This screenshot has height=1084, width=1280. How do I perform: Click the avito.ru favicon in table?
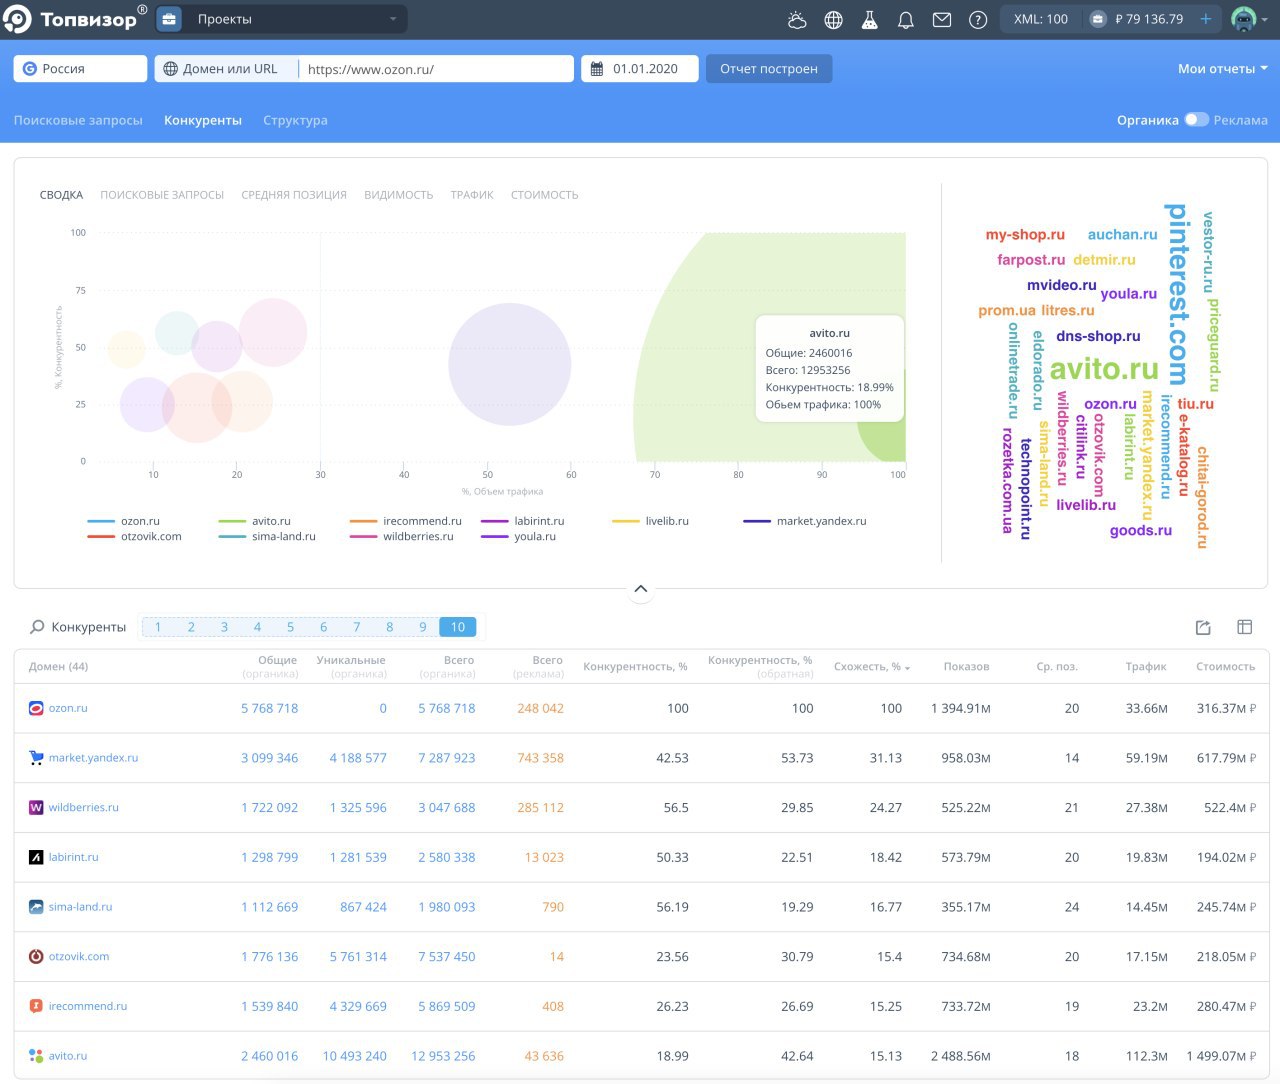click(36, 1056)
